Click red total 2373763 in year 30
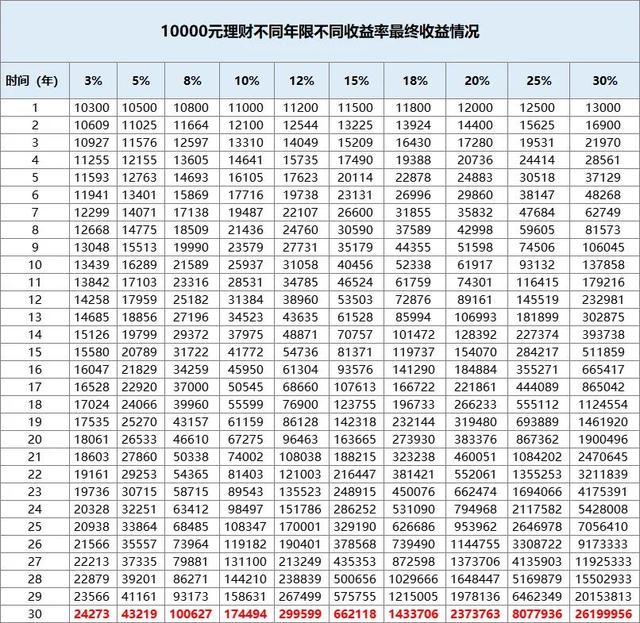The height and width of the screenshot is (623, 640). [x=476, y=614]
